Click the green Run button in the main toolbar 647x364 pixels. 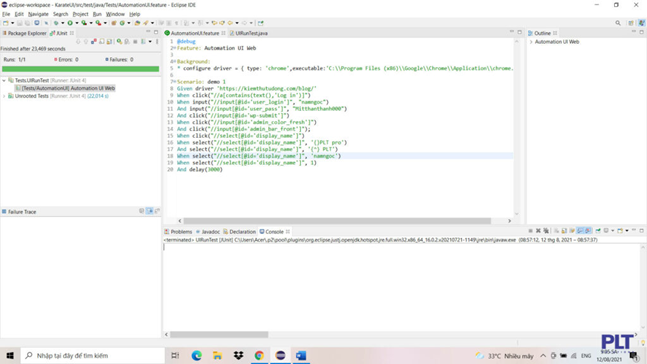[x=70, y=23]
